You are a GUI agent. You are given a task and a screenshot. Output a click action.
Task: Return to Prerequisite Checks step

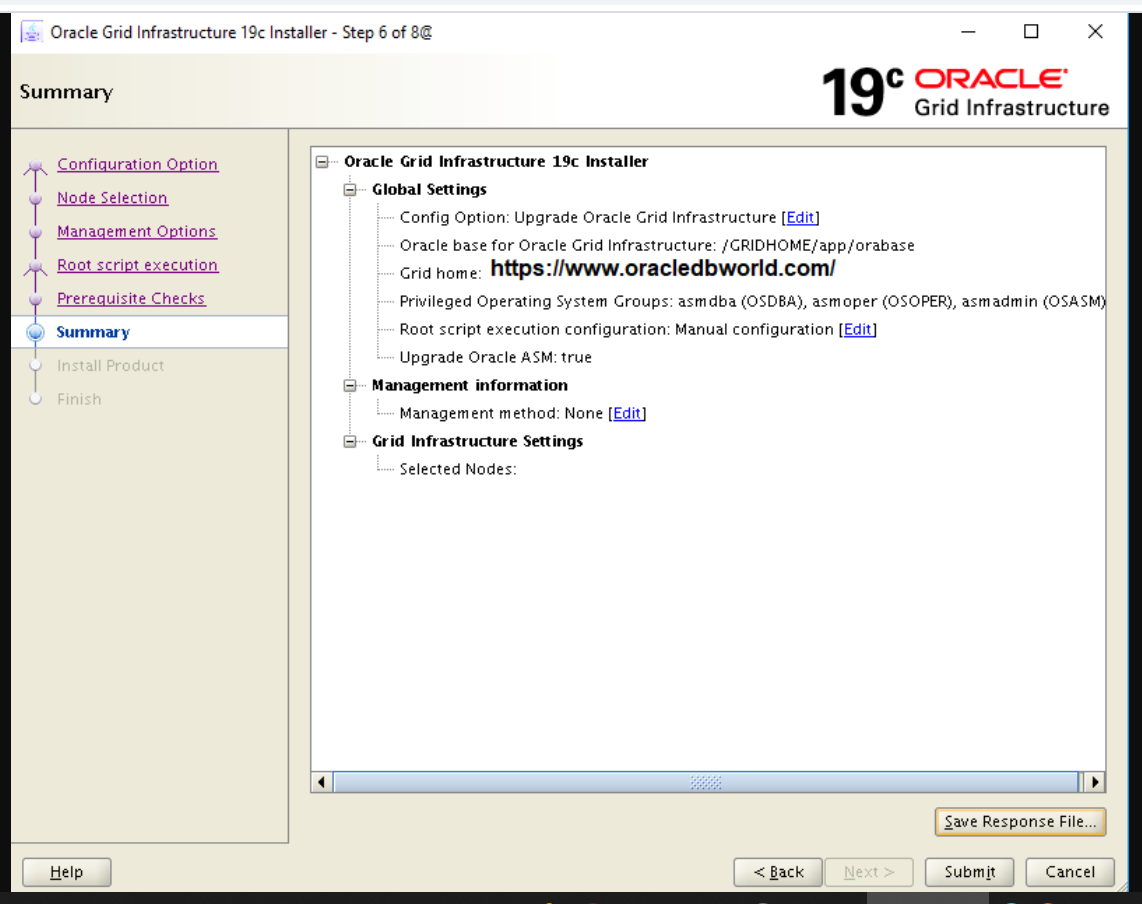(131, 298)
